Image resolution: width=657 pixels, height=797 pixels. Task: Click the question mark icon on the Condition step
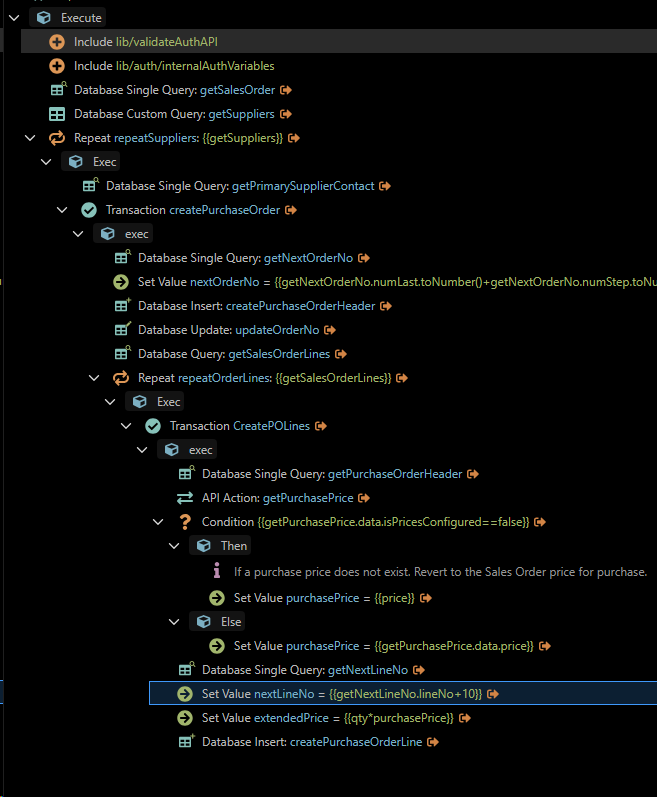coord(185,522)
